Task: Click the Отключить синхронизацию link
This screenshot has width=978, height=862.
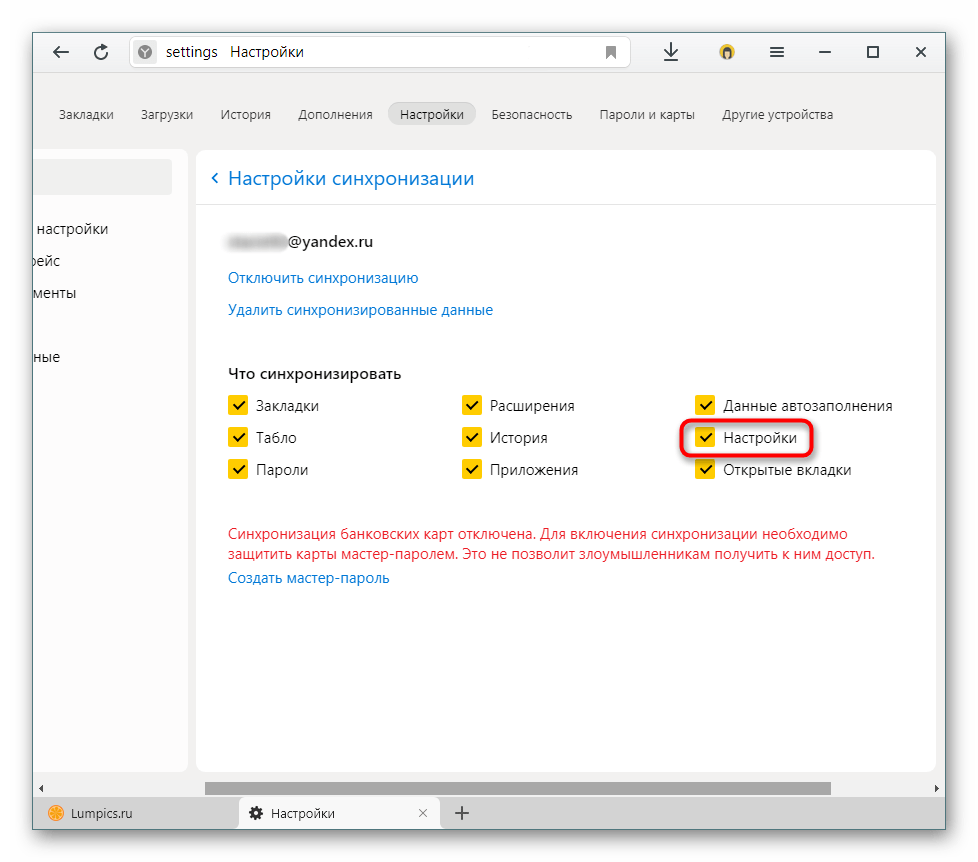Action: [x=323, y=278]
